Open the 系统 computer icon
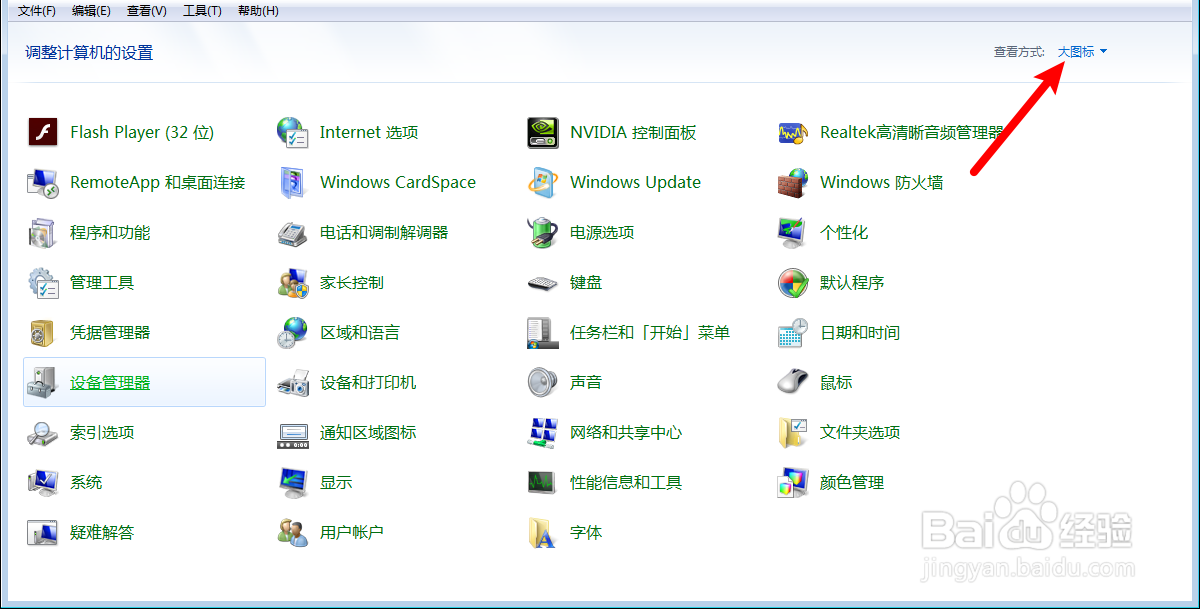The height and width of the screenshot is (609, 1200). click(43, 482)
